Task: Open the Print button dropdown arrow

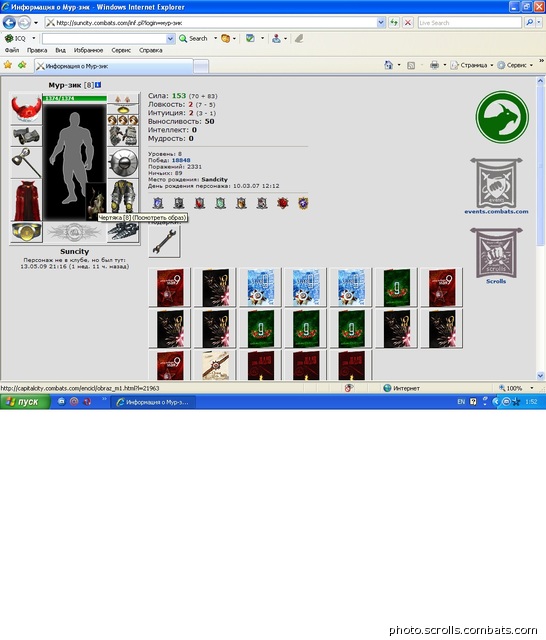Action: (x=445, y=65)
